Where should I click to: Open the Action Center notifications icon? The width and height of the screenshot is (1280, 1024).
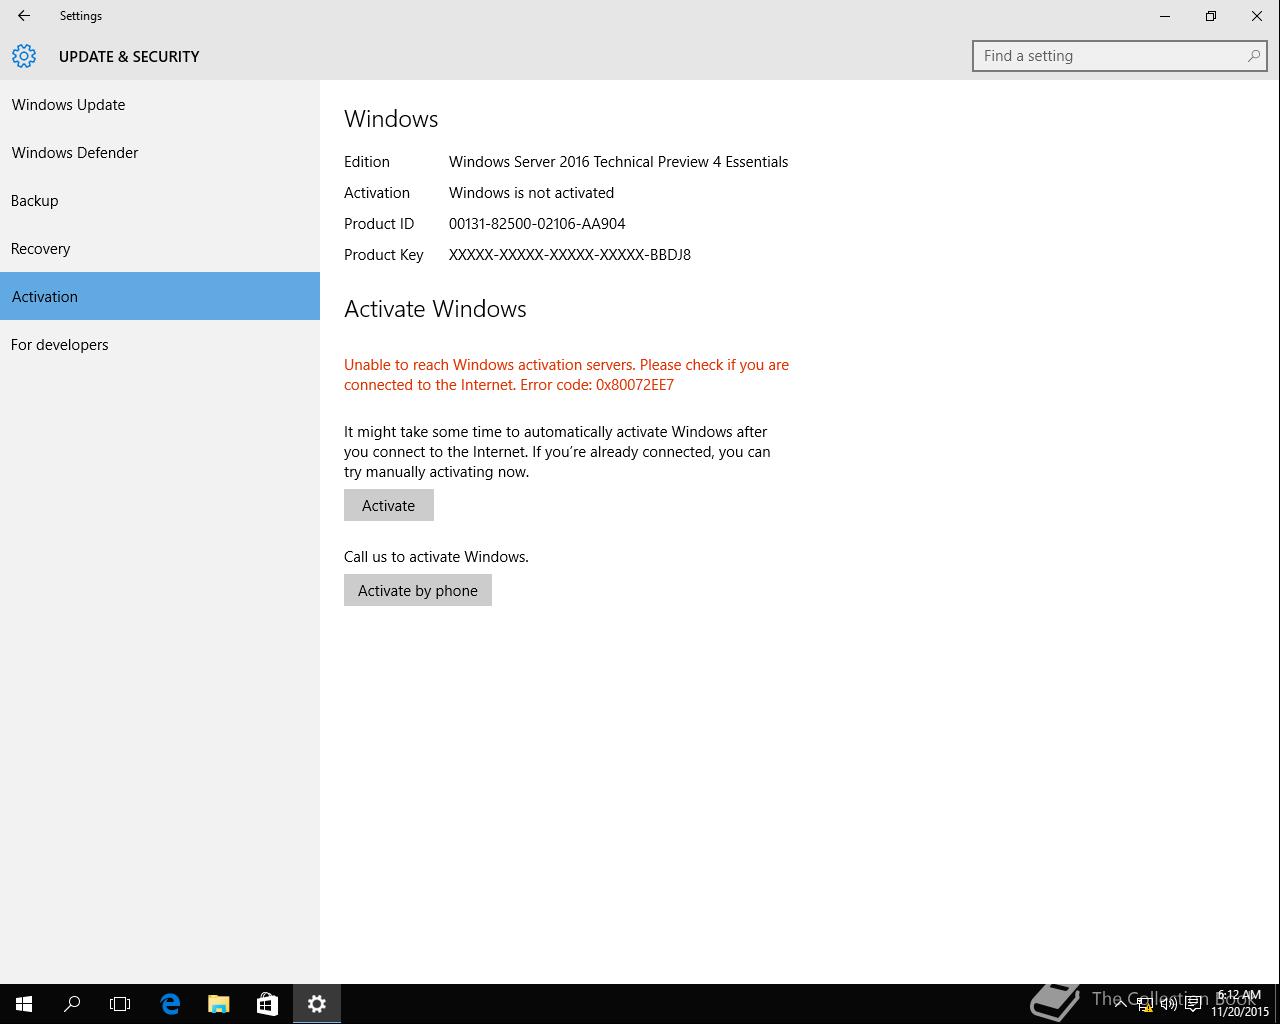[x=1193, y=1004]
